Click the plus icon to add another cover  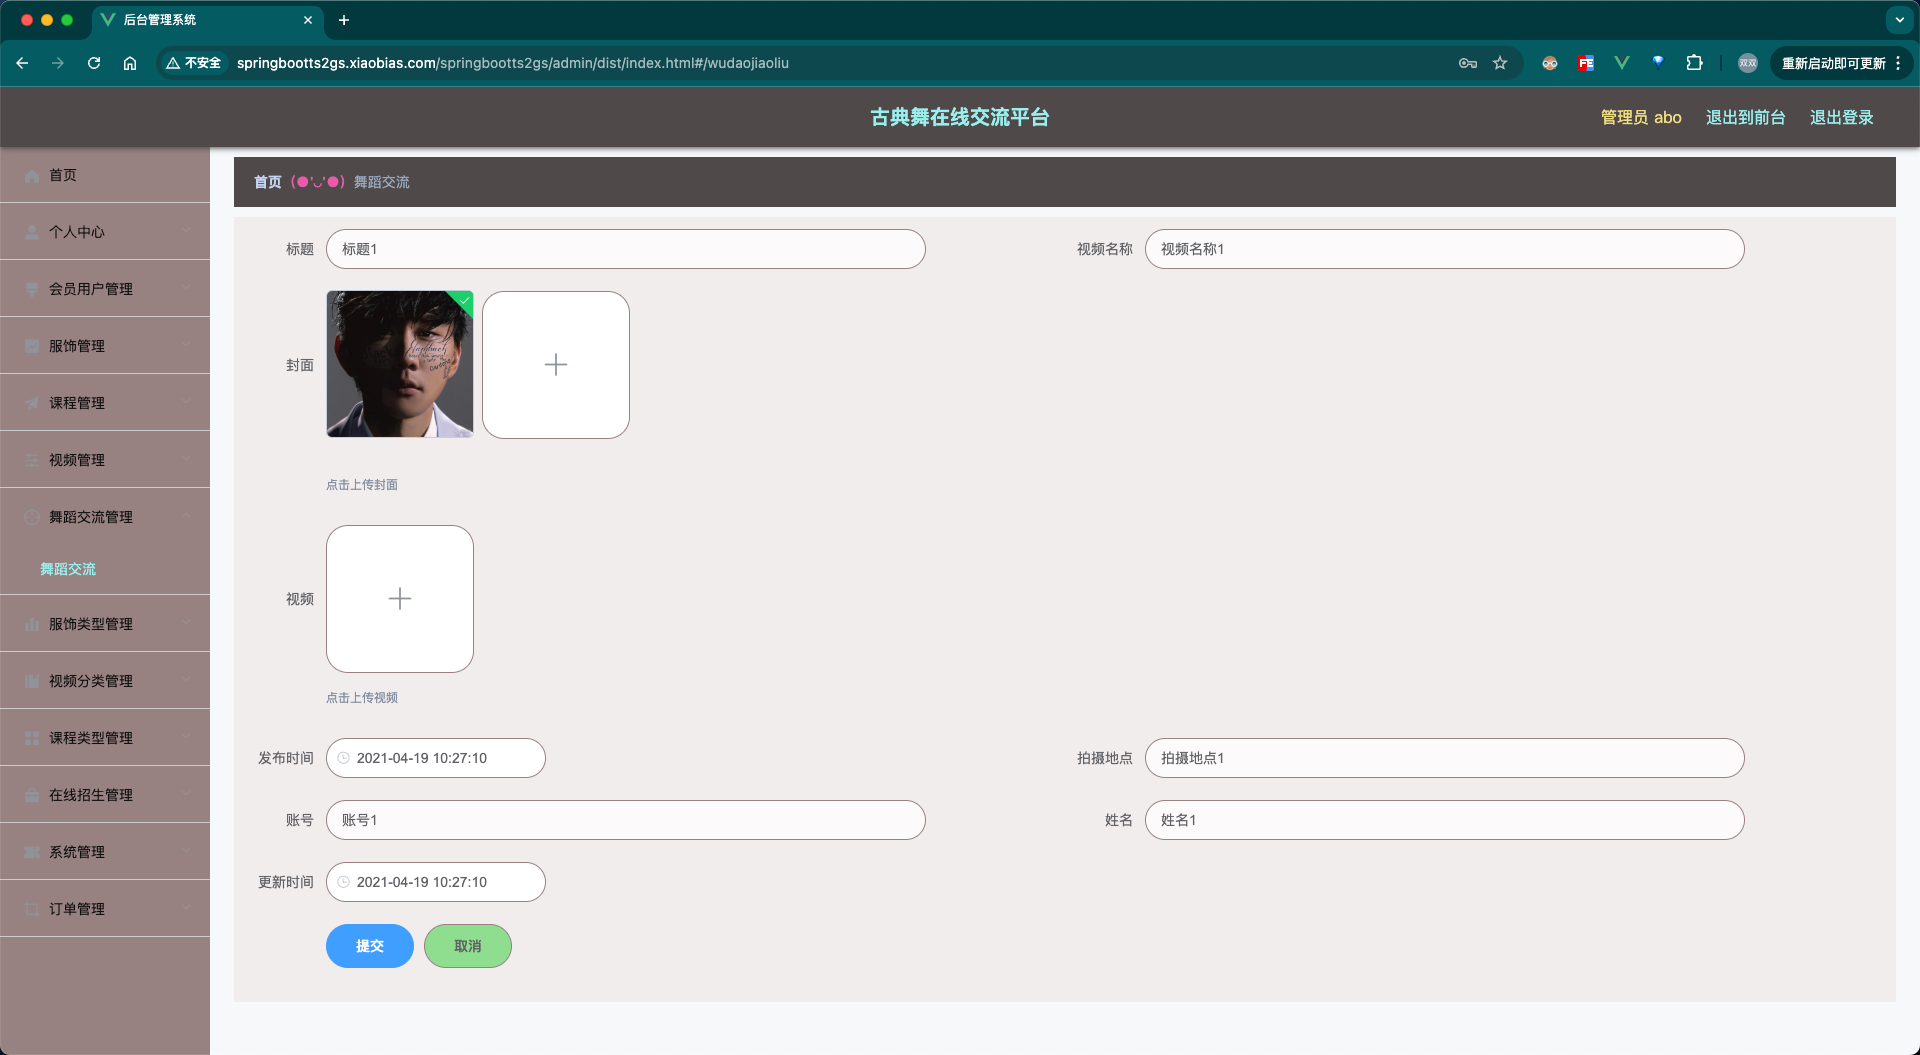point(556,365)
